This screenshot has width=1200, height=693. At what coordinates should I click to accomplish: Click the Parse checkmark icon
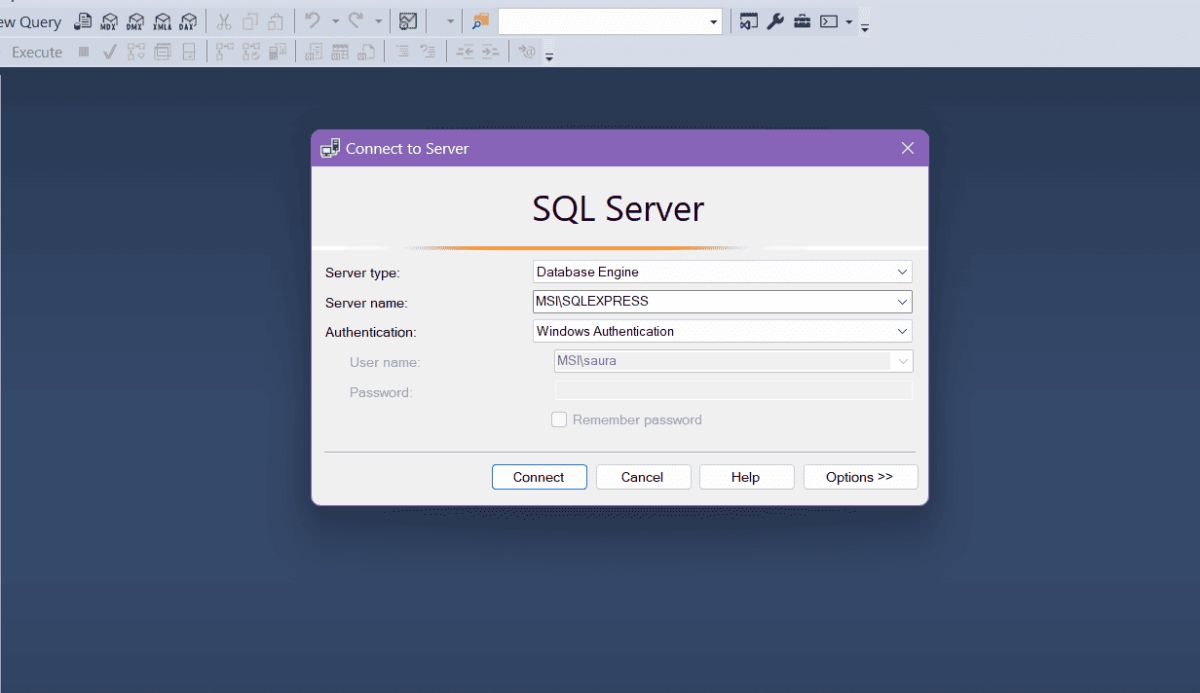click(x=110, y=52)
